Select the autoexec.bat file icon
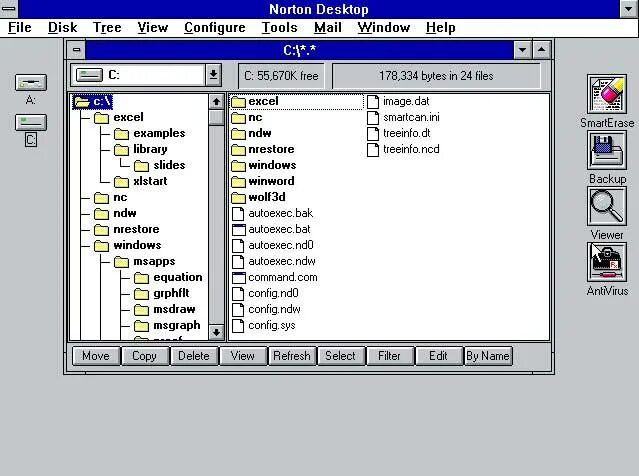Viewport: 639px width, 476px height. [238, 229]
